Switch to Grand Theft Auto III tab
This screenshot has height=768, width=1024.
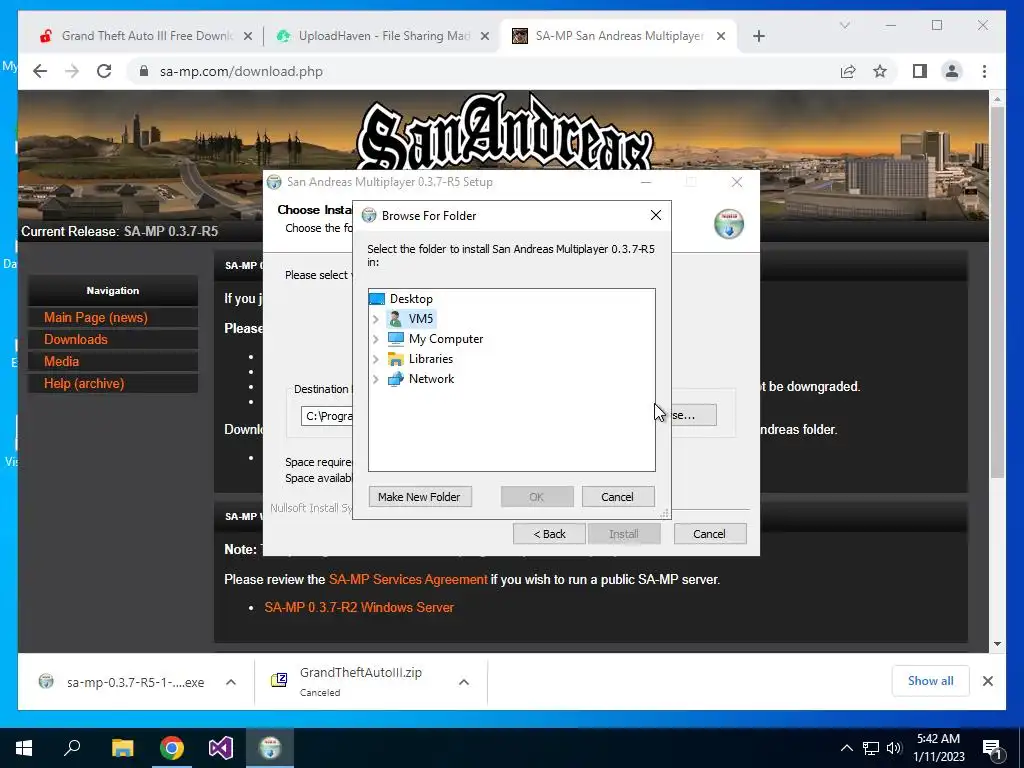tap(146, 36)
